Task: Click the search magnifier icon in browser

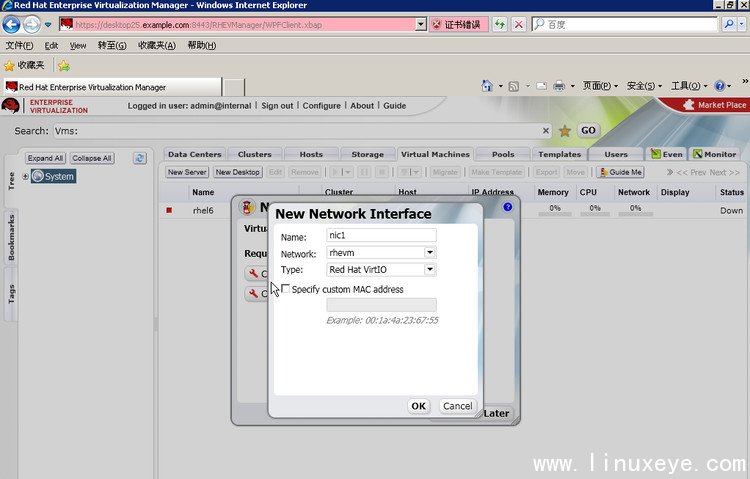Action: point(728,24)
